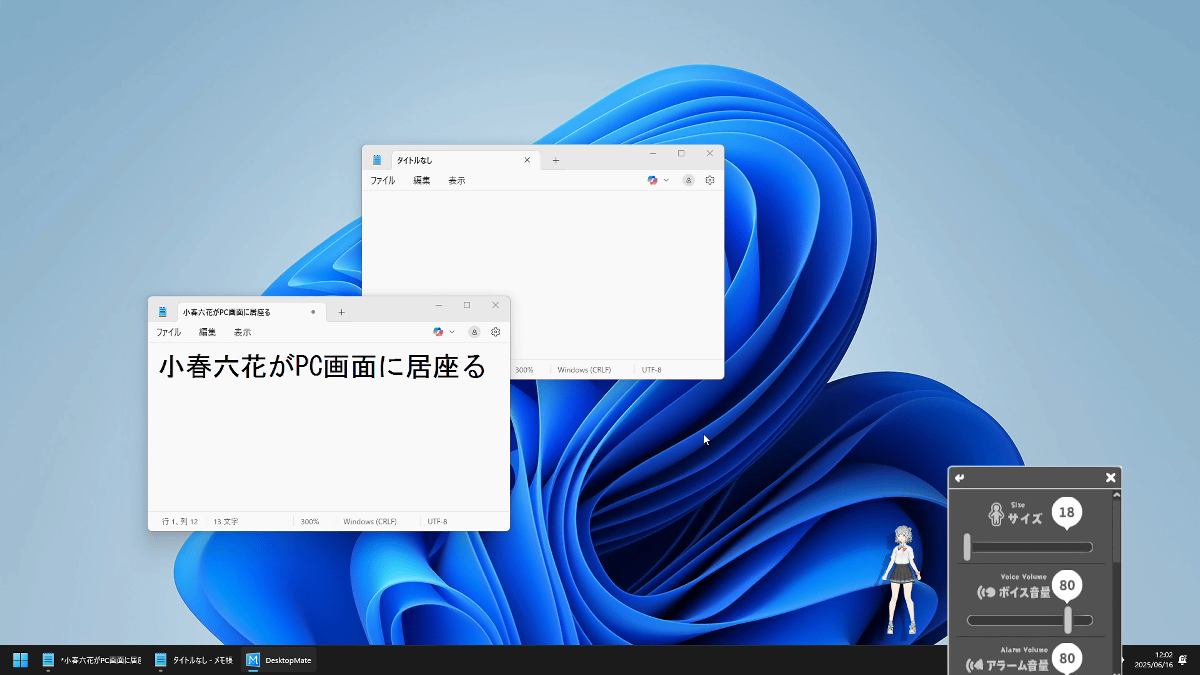
Task: Open ファイル menu in the タイトルなし Notepad
Action: [x=383, y=180]
